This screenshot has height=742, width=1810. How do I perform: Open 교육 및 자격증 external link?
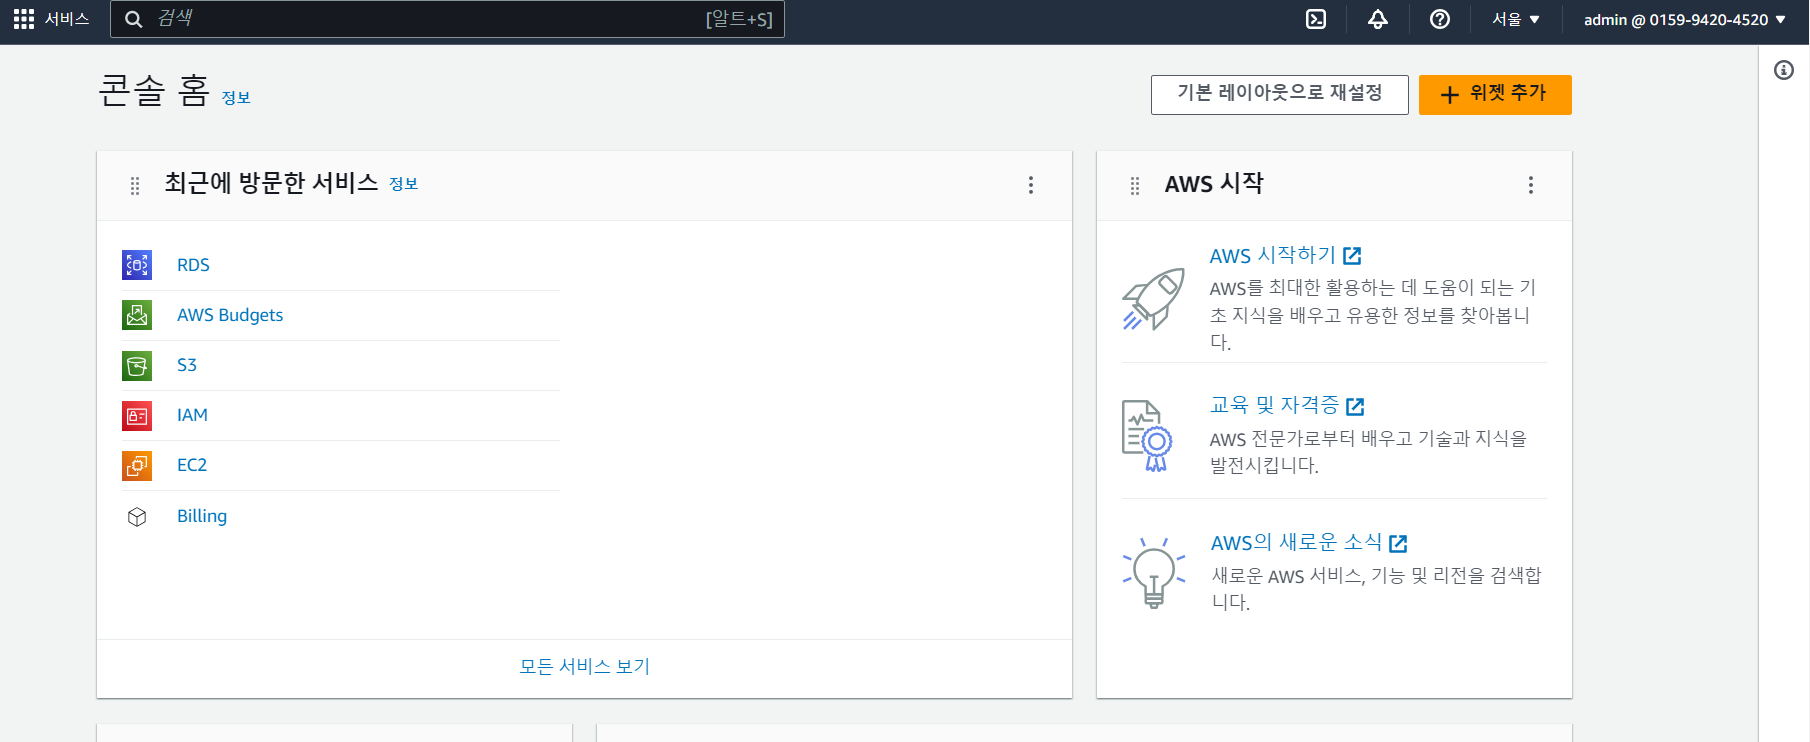point(1287,405)
